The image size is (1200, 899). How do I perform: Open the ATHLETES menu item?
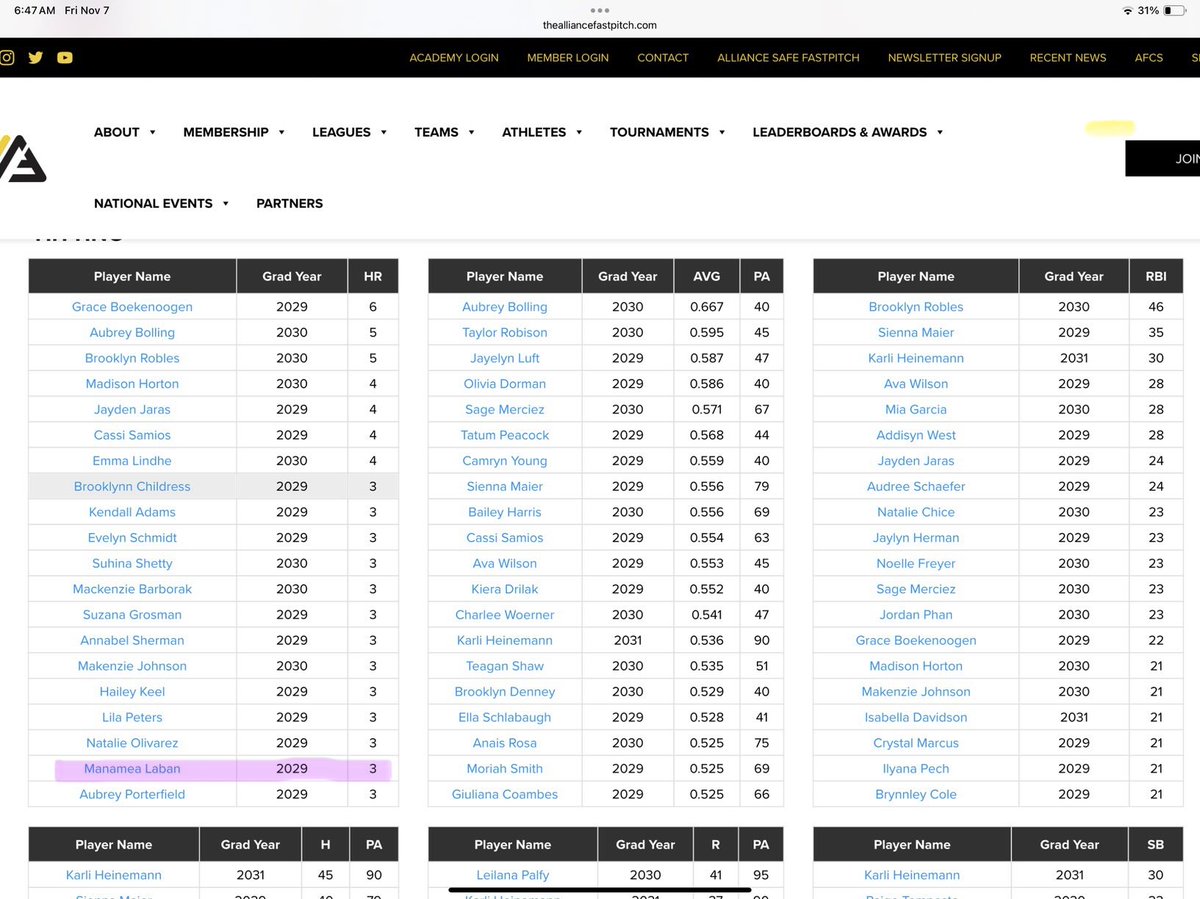(534, 132)
